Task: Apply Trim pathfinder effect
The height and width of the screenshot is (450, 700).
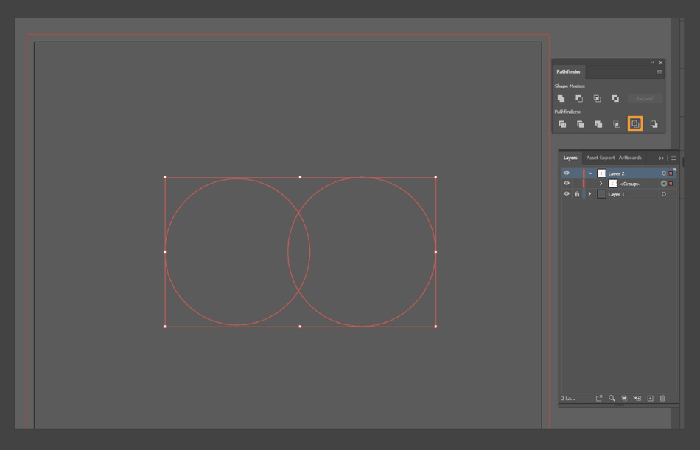Action: tap(580, 124)
